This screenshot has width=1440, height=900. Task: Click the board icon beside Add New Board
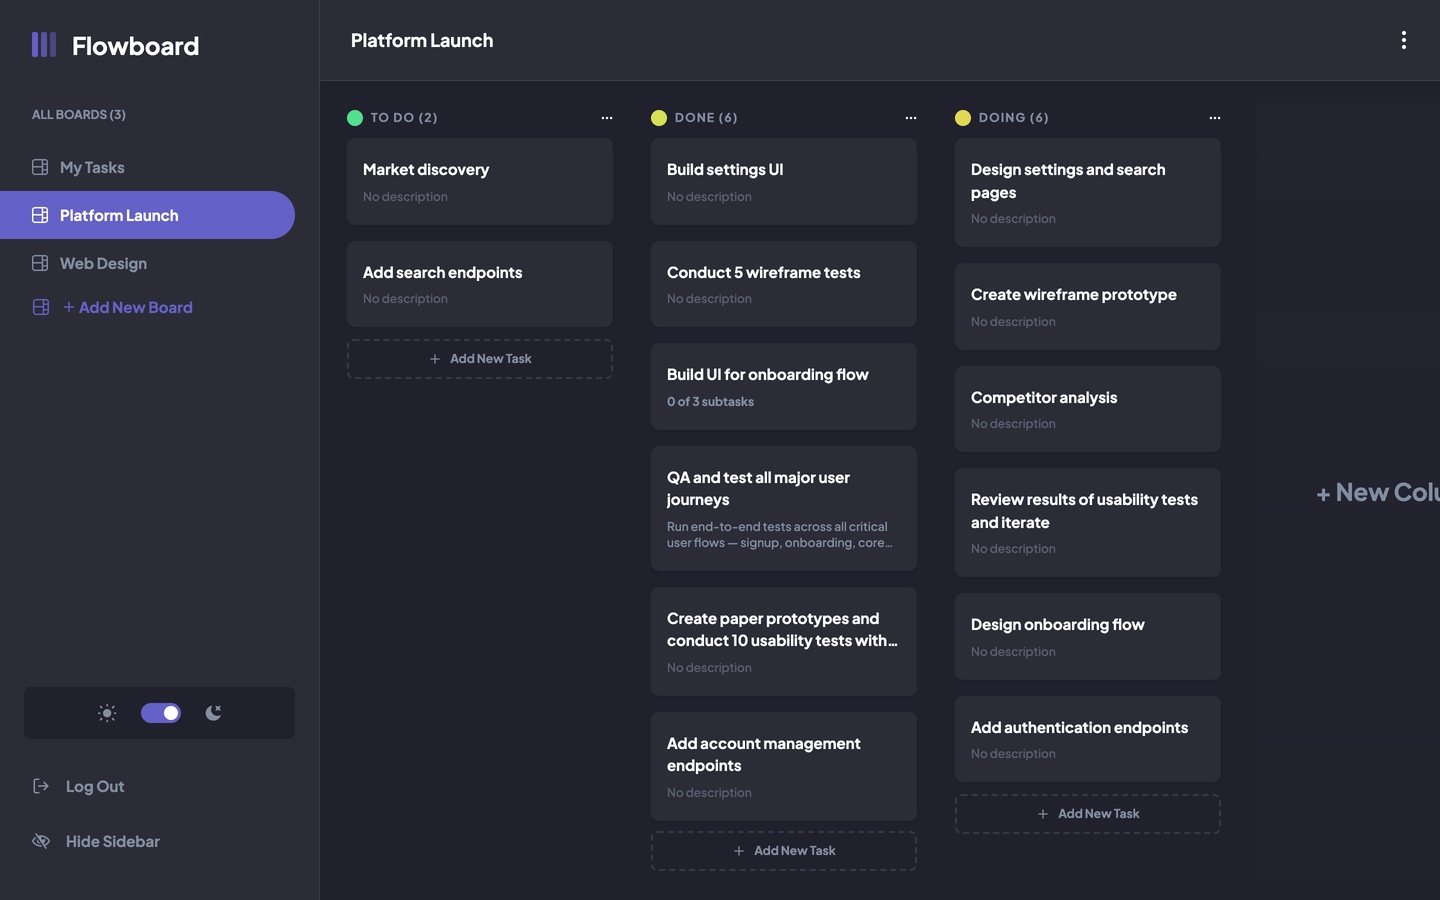point(40,307)
